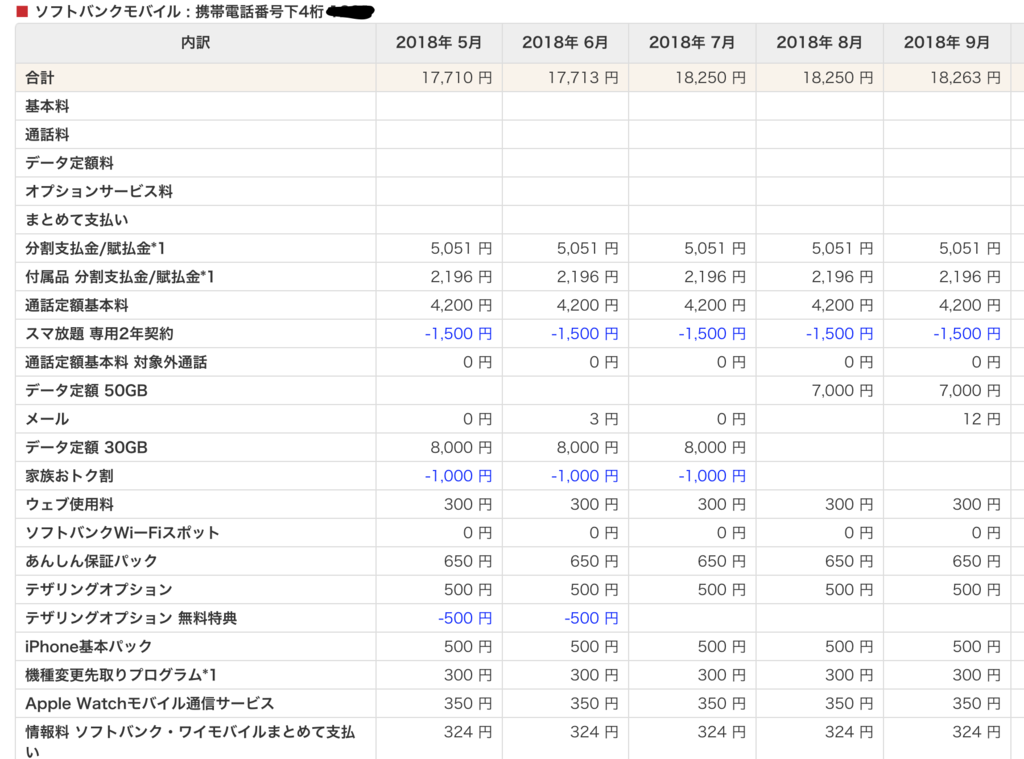Image resolution: width=1024 pixels, height=759 pixels.
Task: Click the オプションサービス料 row label
Action: click(x=99, y=191)
